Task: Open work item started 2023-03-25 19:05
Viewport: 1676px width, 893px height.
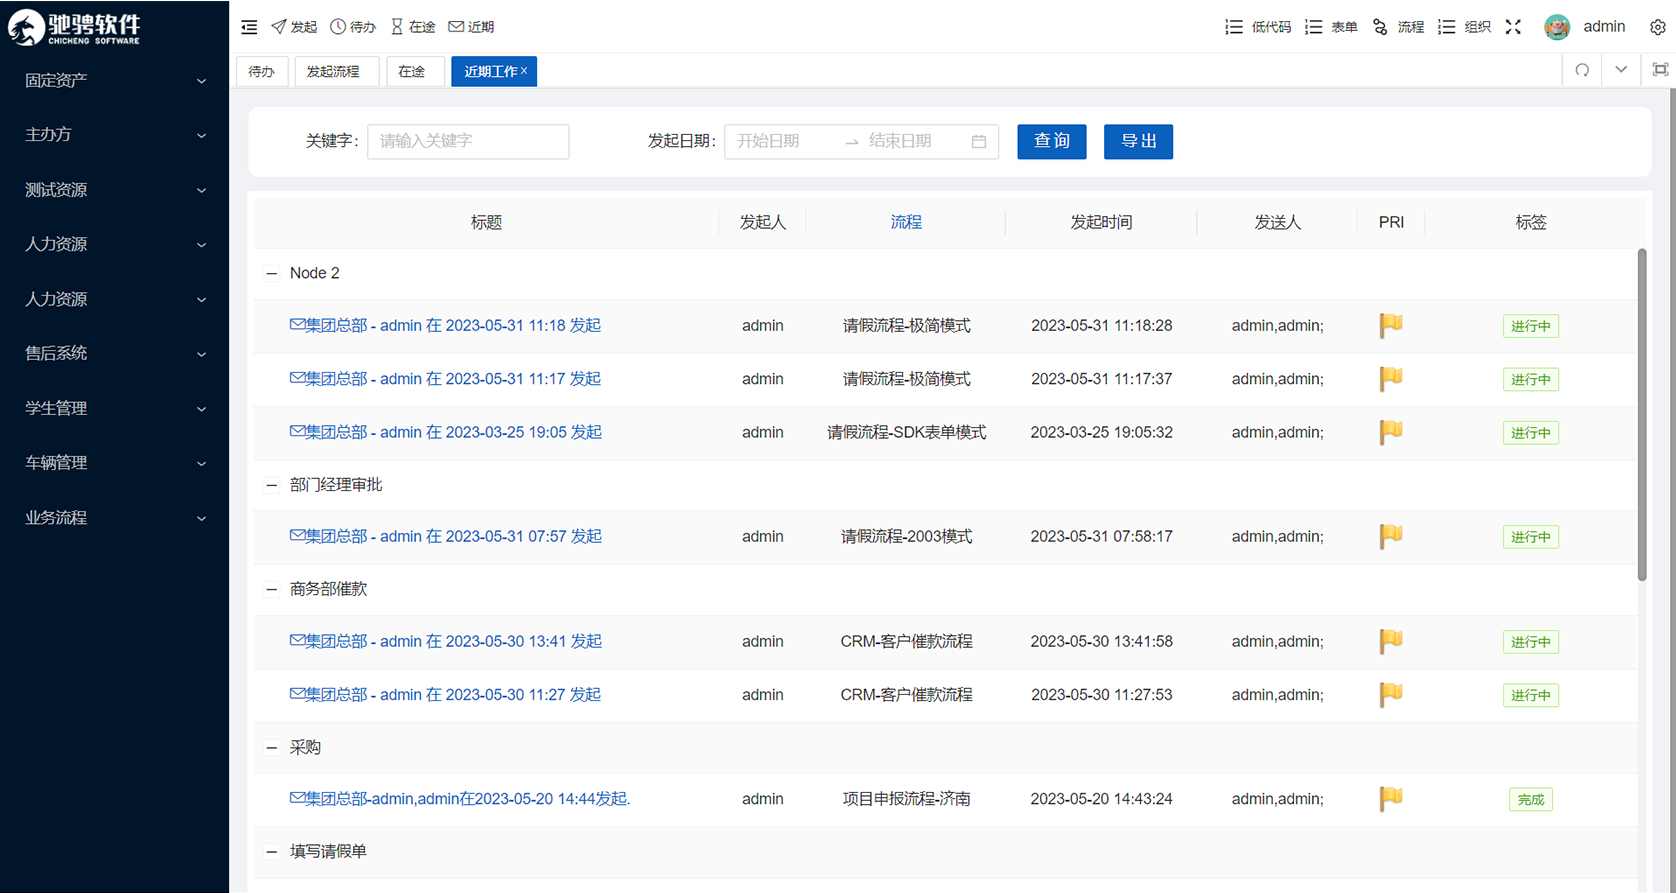Action: click(446, 432)
